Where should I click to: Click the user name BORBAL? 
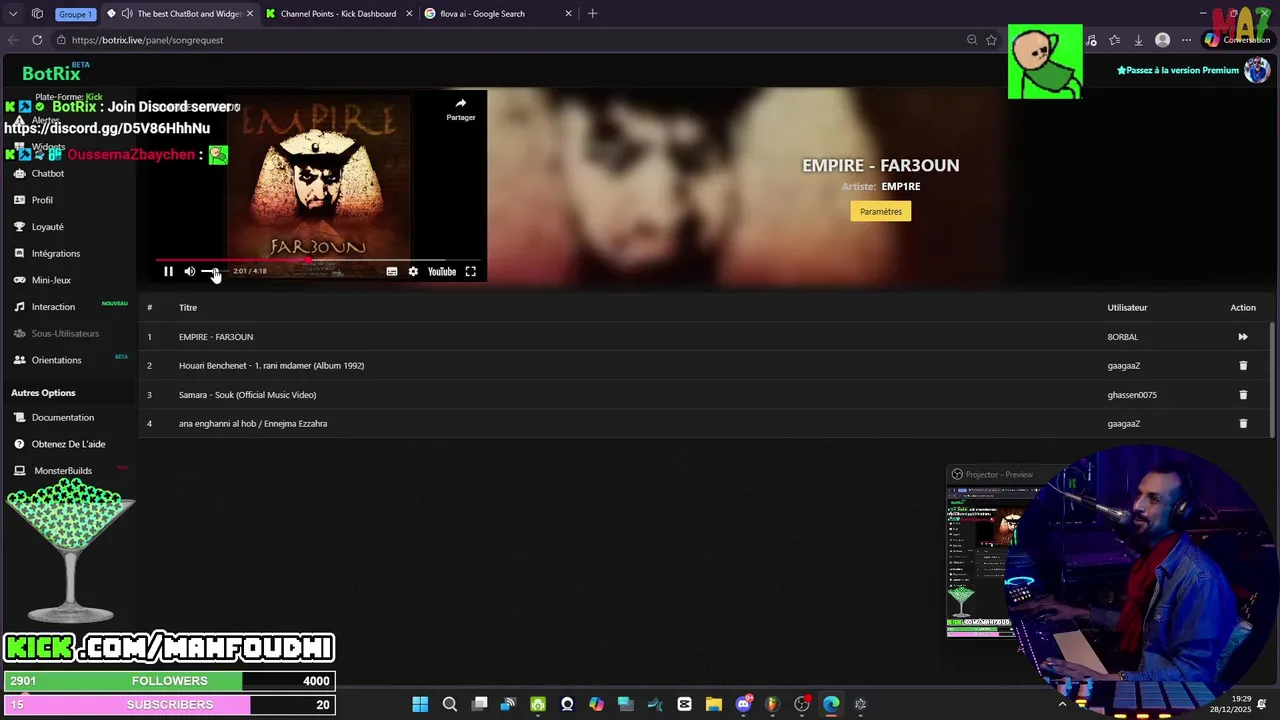coord(1123,337)
